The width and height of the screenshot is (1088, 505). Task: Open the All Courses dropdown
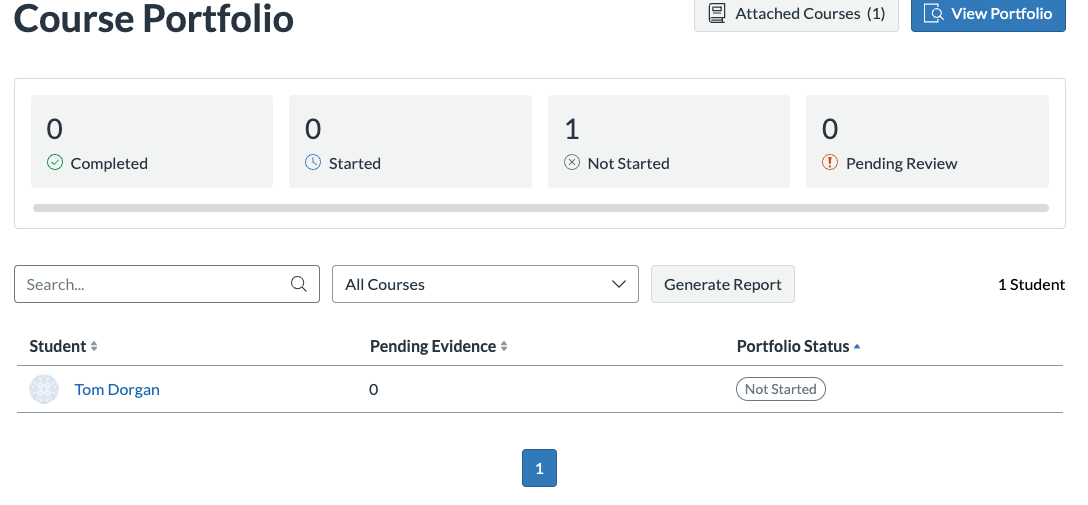[x=485, y=284]
